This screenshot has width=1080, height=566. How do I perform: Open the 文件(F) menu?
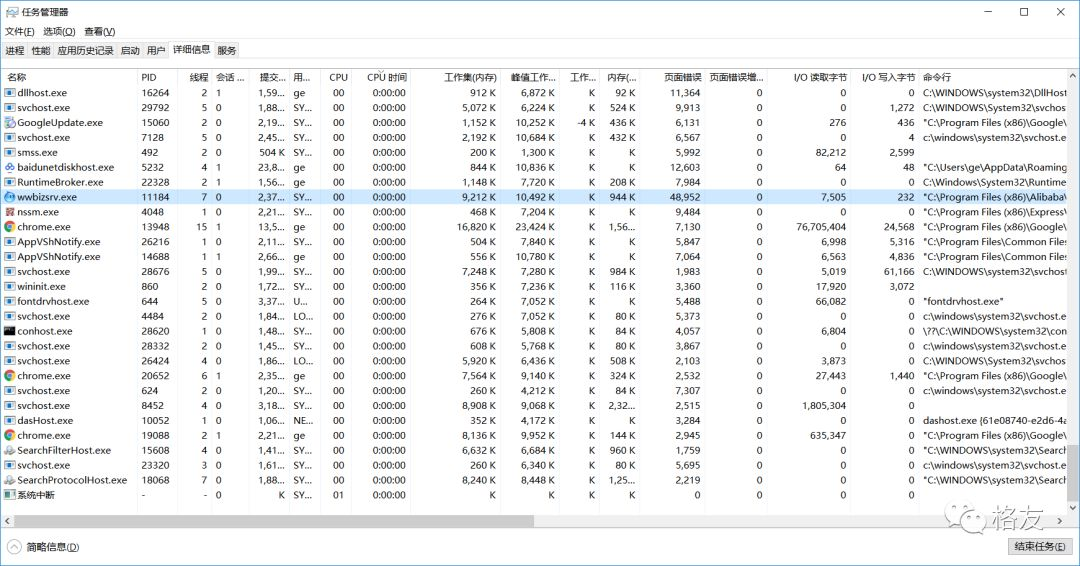[19, 32]
